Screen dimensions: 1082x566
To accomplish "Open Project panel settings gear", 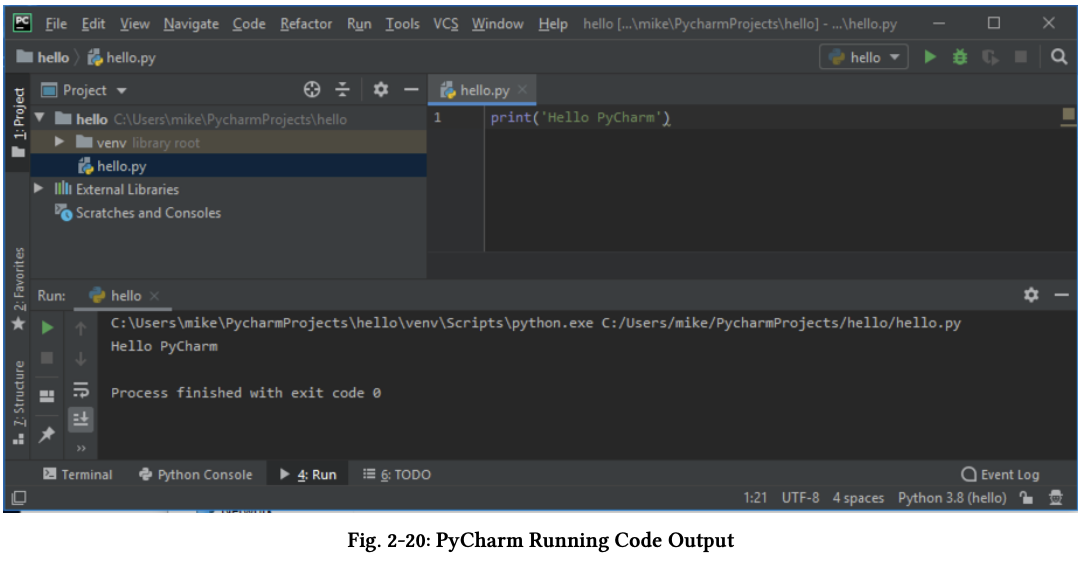I will [x=380, y=89].
